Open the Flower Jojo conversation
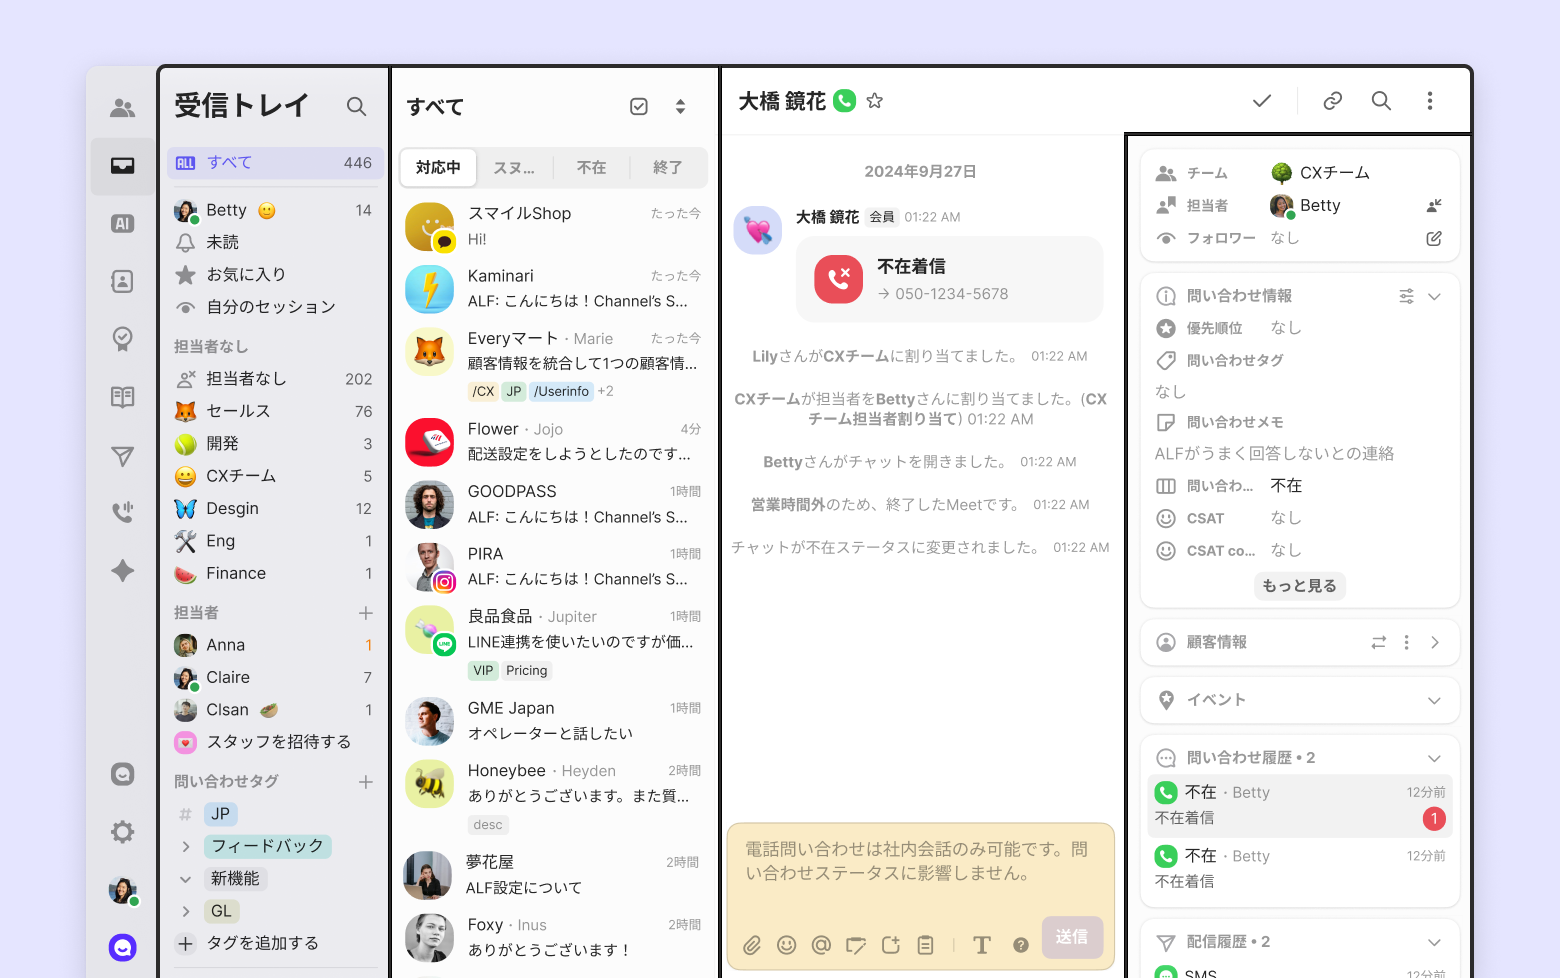 [x=554, y=442]
